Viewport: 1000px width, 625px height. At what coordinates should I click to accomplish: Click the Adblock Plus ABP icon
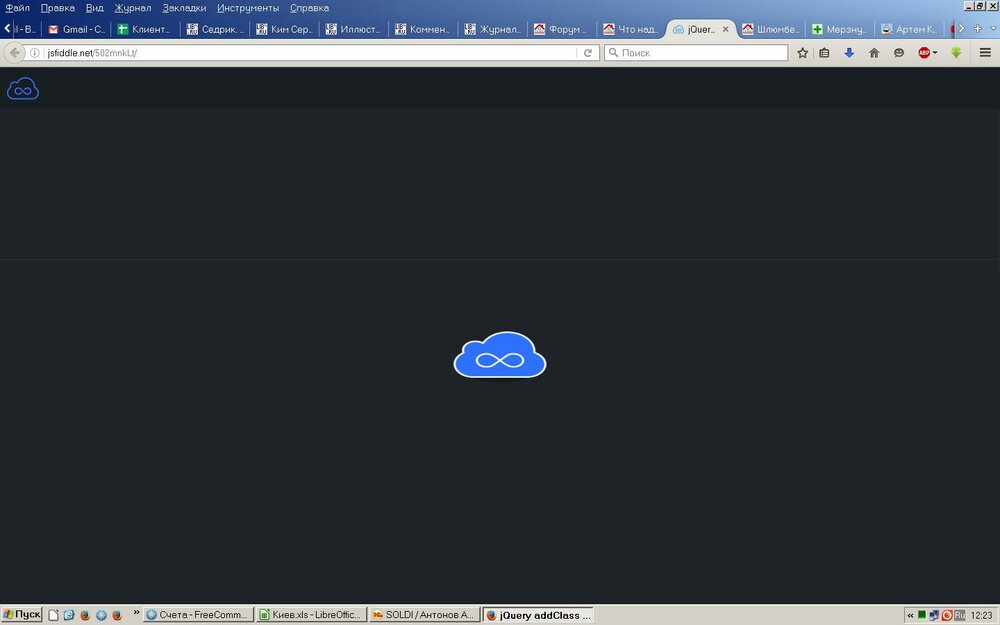pos(923,53)
